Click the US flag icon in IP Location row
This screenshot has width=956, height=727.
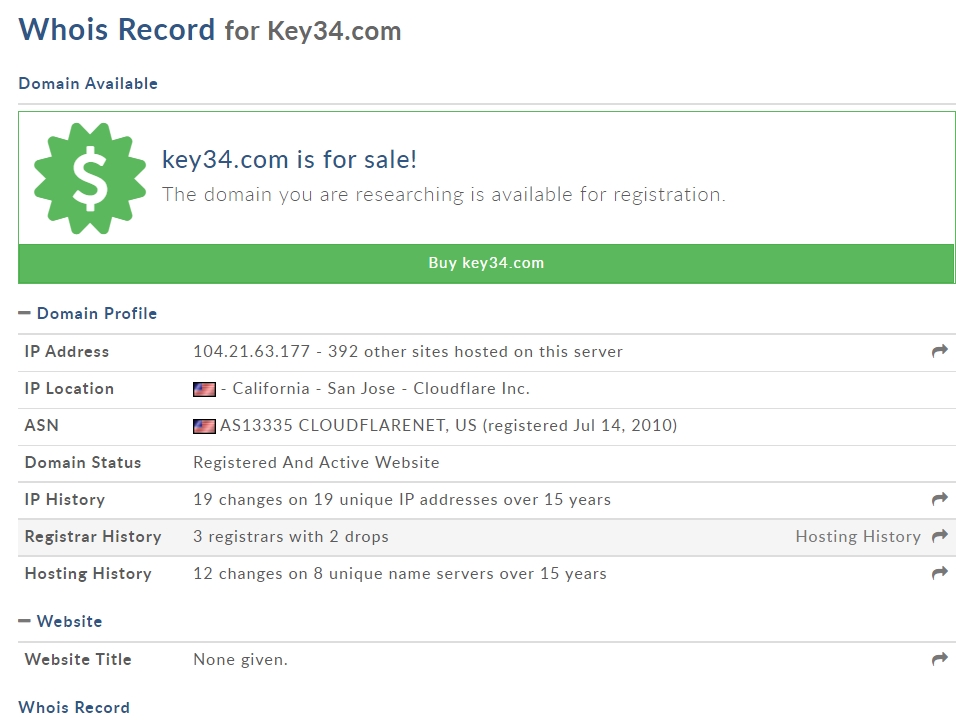[204, 389]
